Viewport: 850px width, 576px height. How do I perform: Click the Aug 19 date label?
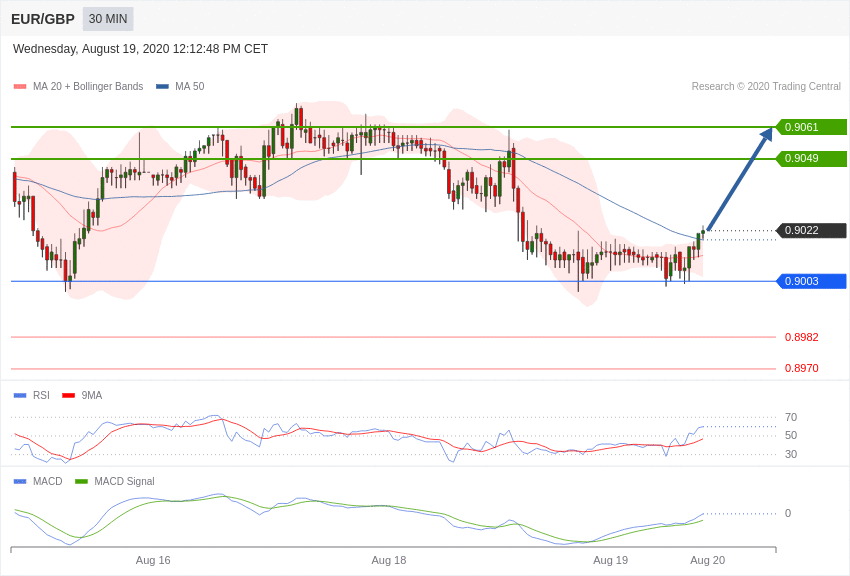[x=610, y=560]
